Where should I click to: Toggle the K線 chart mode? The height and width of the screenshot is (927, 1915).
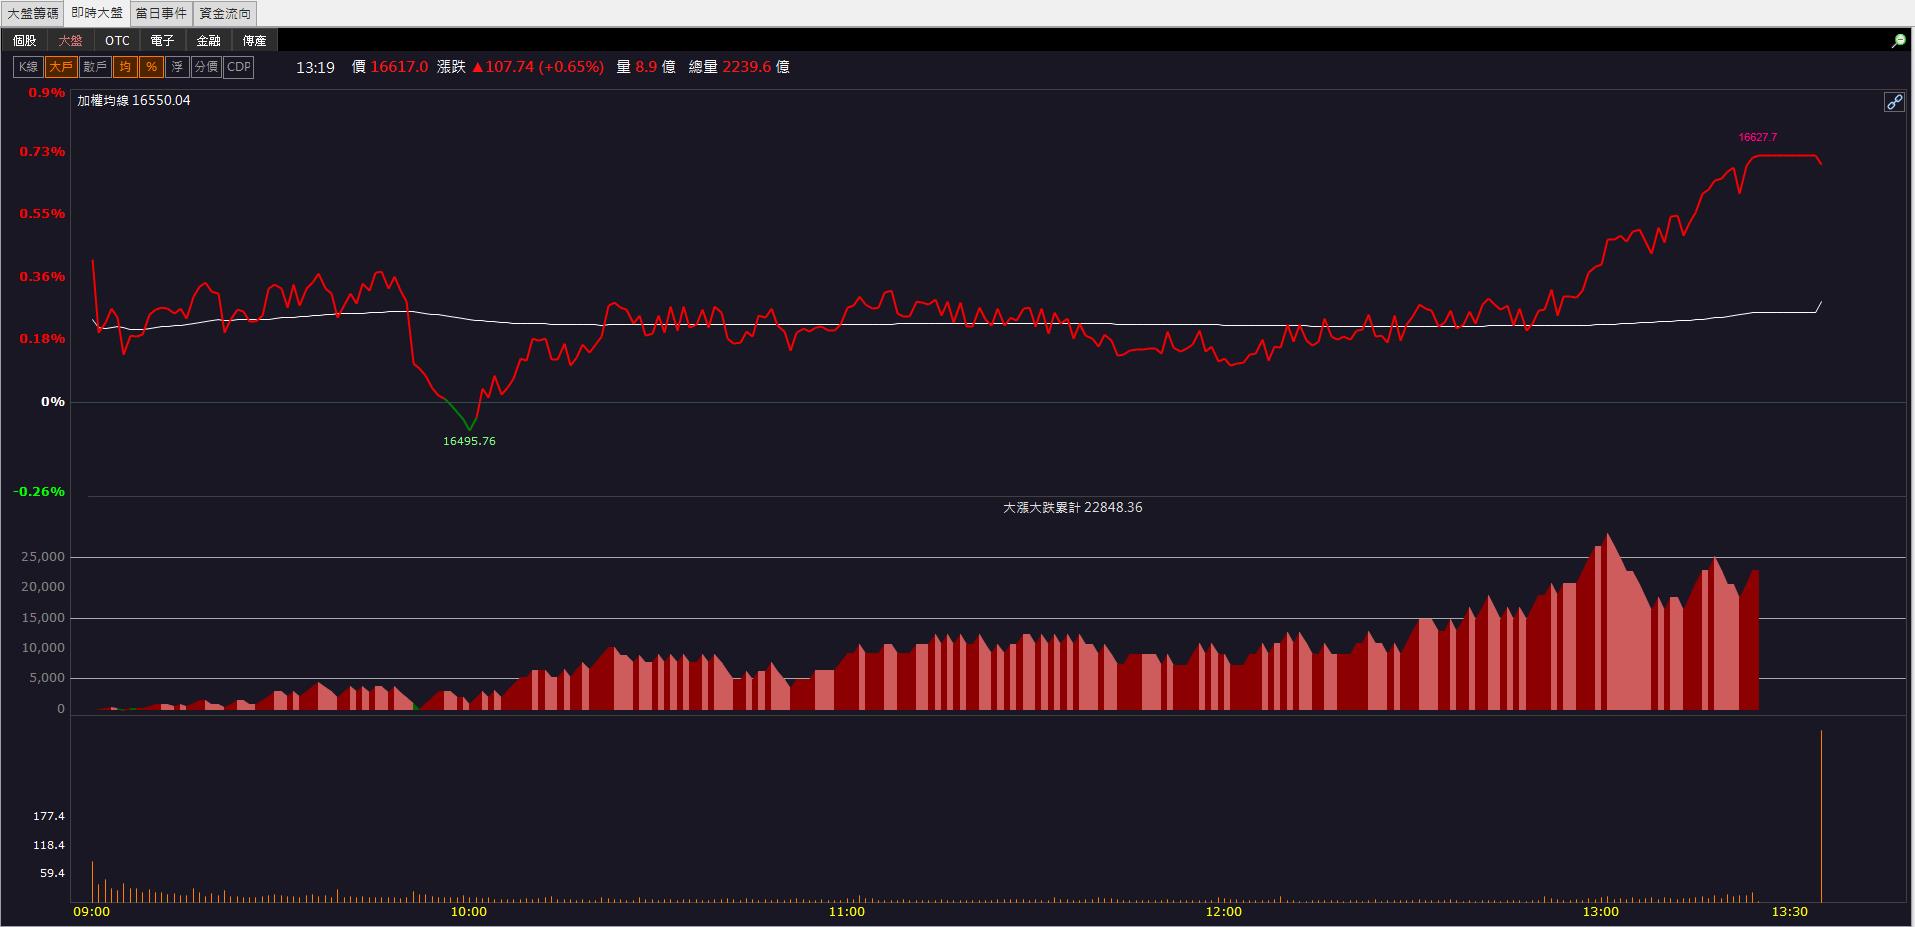[28, 67]
